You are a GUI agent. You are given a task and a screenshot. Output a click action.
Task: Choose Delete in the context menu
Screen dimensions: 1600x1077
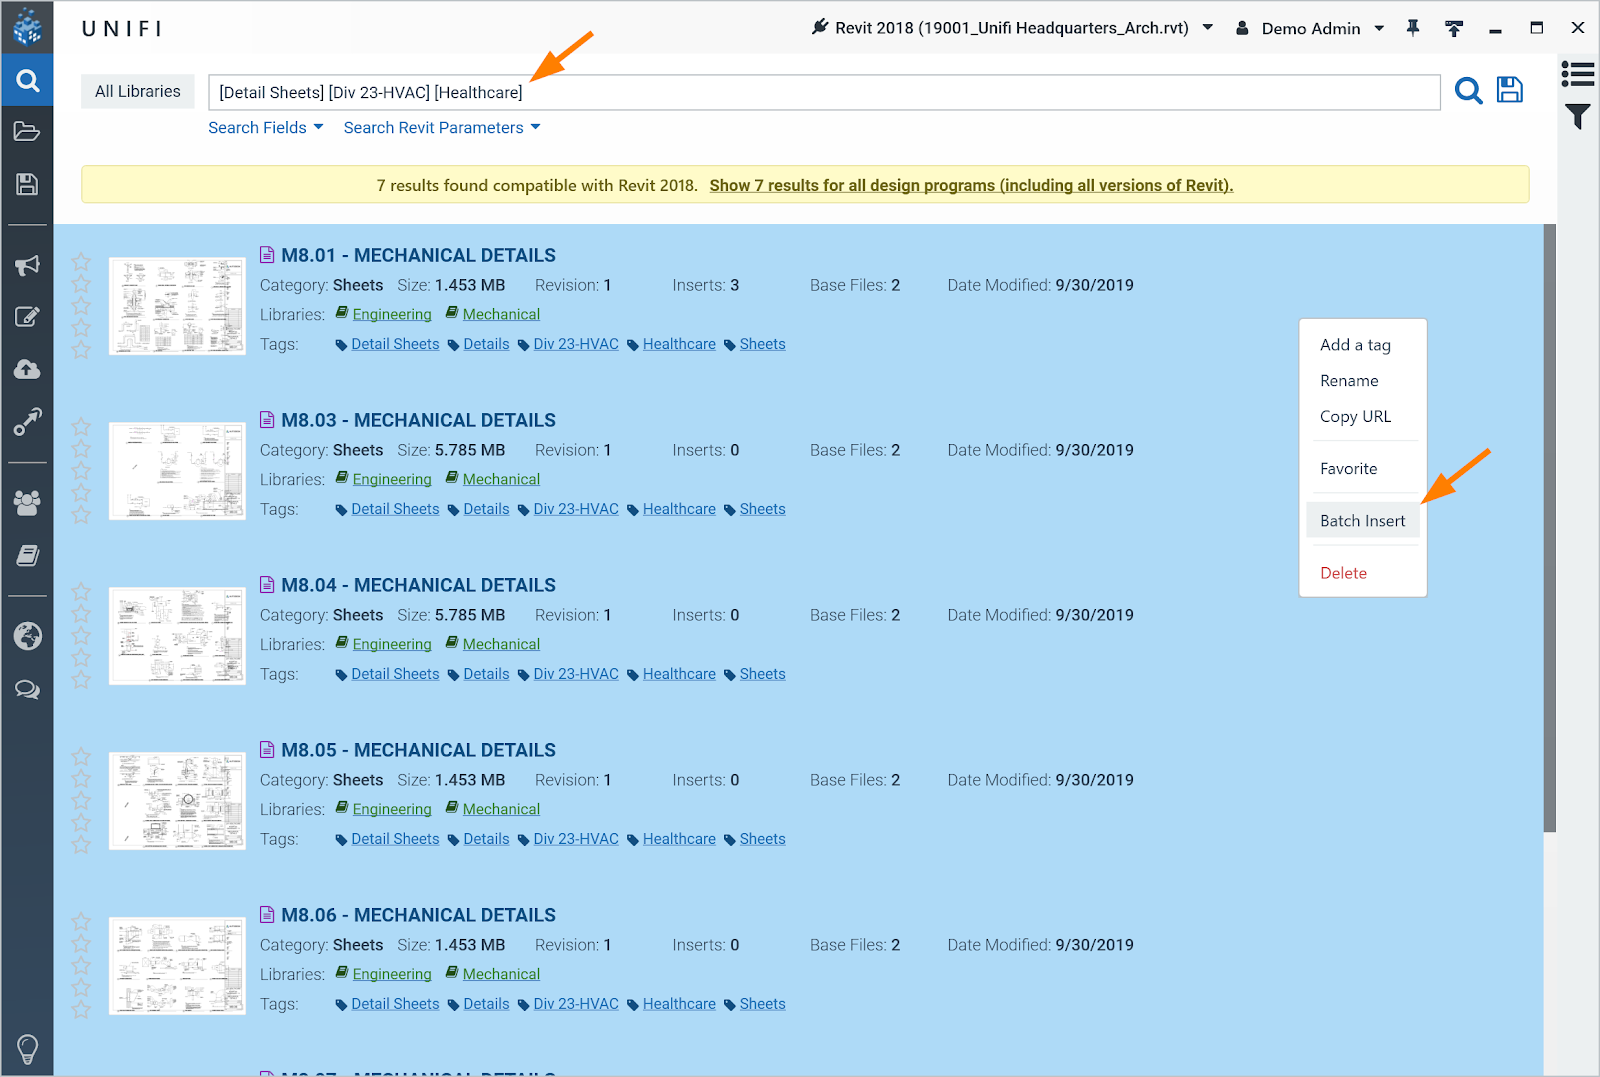click(1343, 573)
